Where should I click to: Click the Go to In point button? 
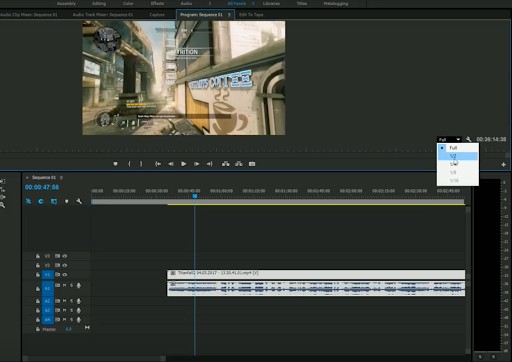158,164
